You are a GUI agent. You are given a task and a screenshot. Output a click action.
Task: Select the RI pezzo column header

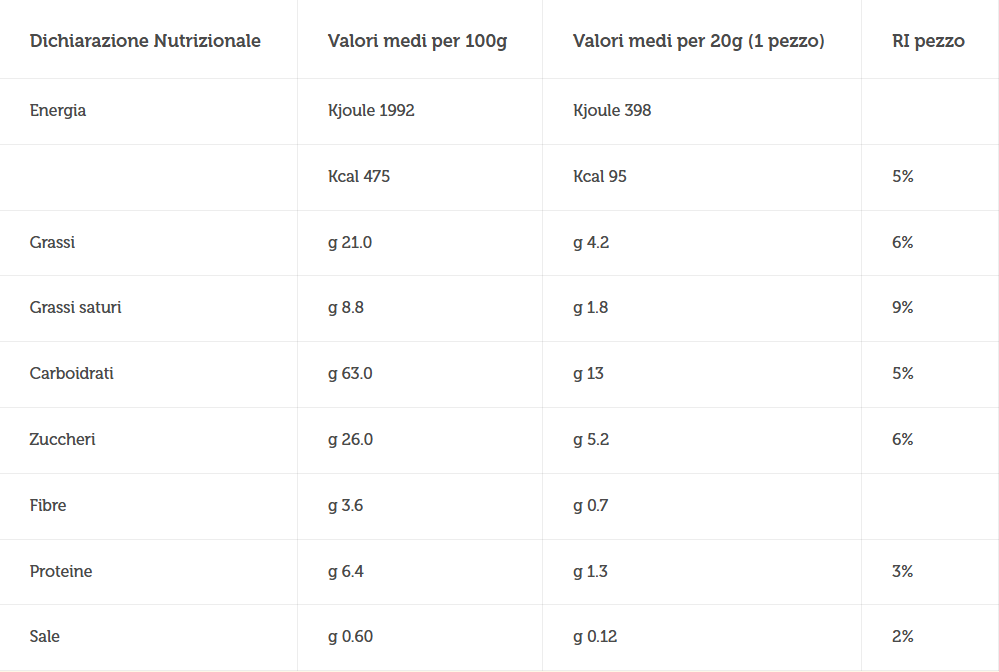[928, 41]
